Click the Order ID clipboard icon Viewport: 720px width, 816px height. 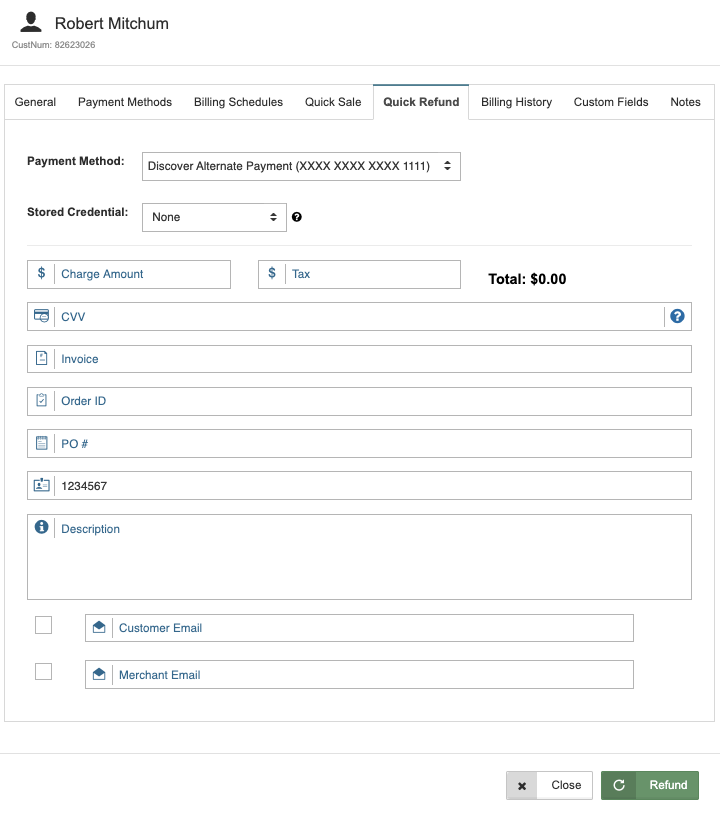(x=41, y=400)
